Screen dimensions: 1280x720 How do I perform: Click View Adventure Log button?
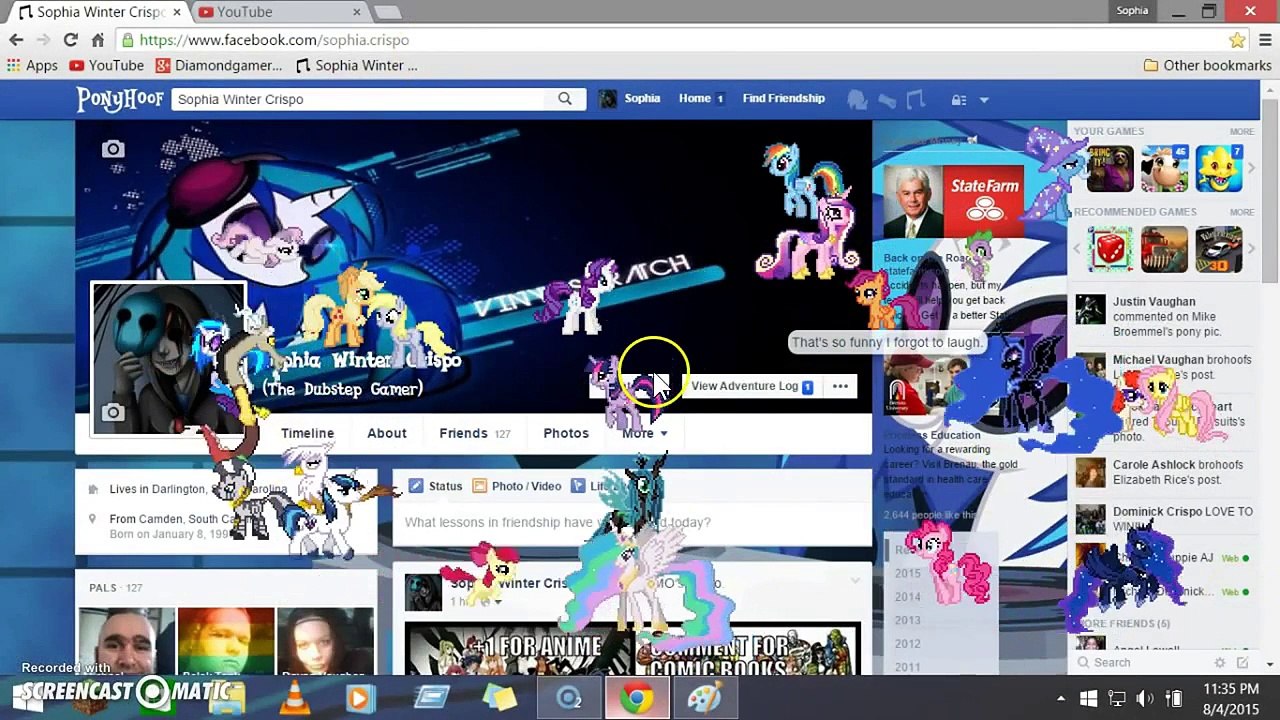(751, 386)
